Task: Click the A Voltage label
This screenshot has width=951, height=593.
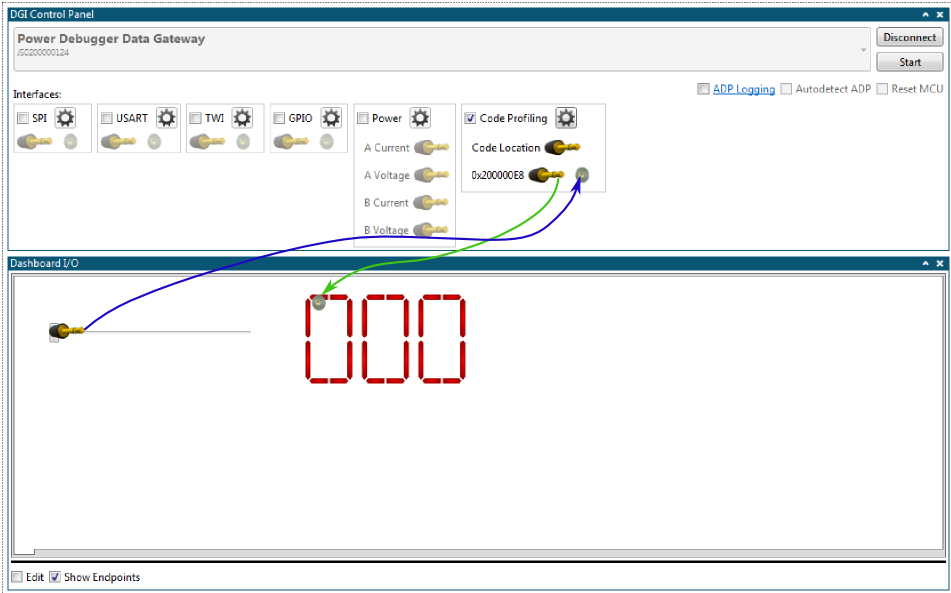Action: (x=387, y=175)
